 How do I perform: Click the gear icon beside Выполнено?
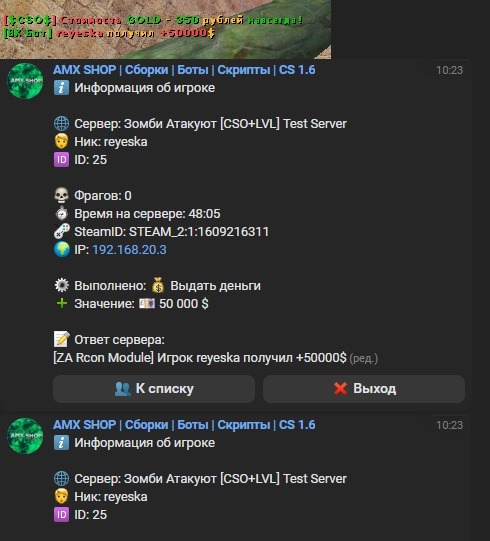(61, 285)
